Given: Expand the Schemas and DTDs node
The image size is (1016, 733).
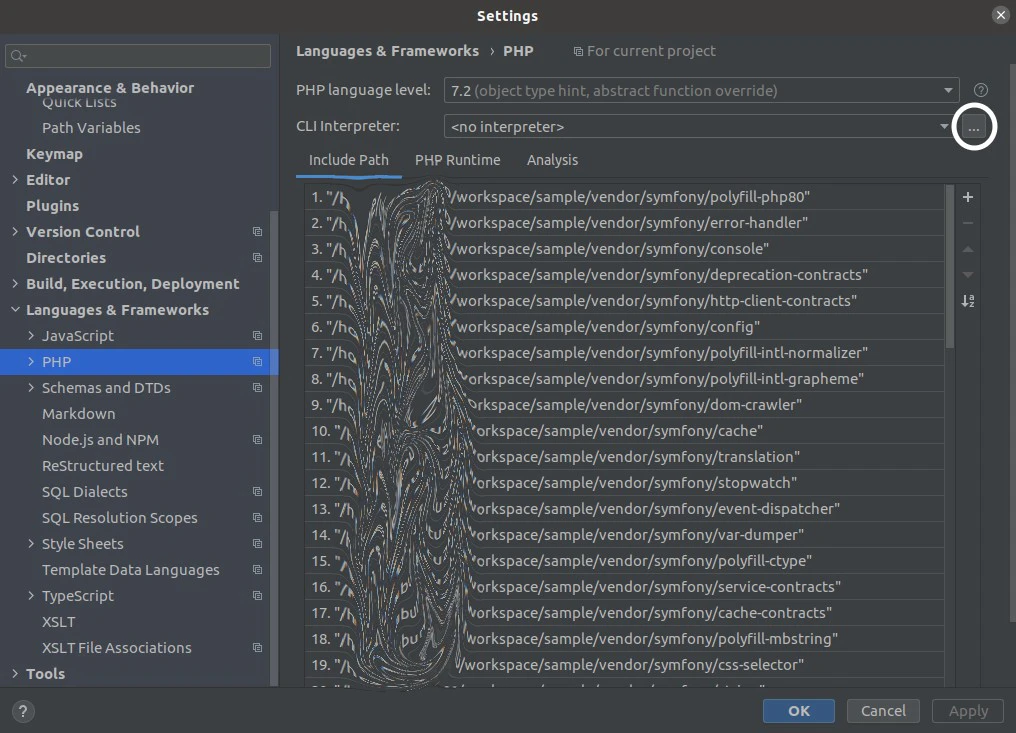Looking at the screenshot, I should [30, 388].
